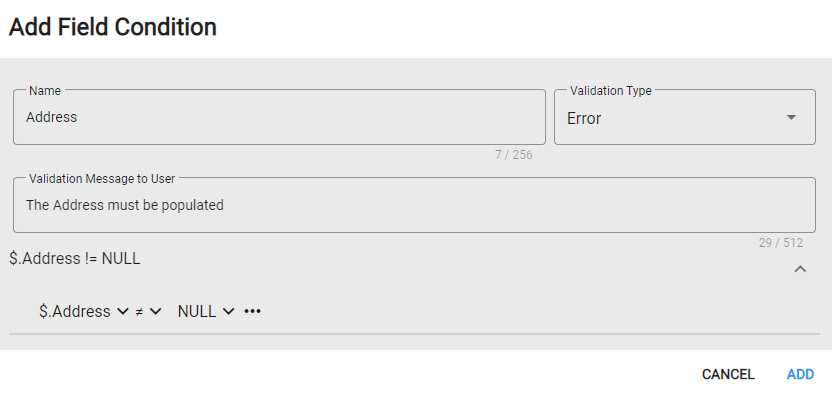This screenshot has width=832, height=394.
Task: Click the Validation Message to User label
Action: coord(102,179)
